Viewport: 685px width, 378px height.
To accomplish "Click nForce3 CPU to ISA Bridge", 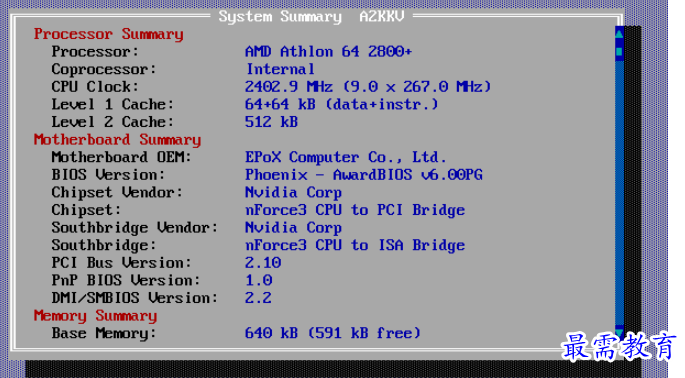I will pyautogui.click(x=355, y=245).
